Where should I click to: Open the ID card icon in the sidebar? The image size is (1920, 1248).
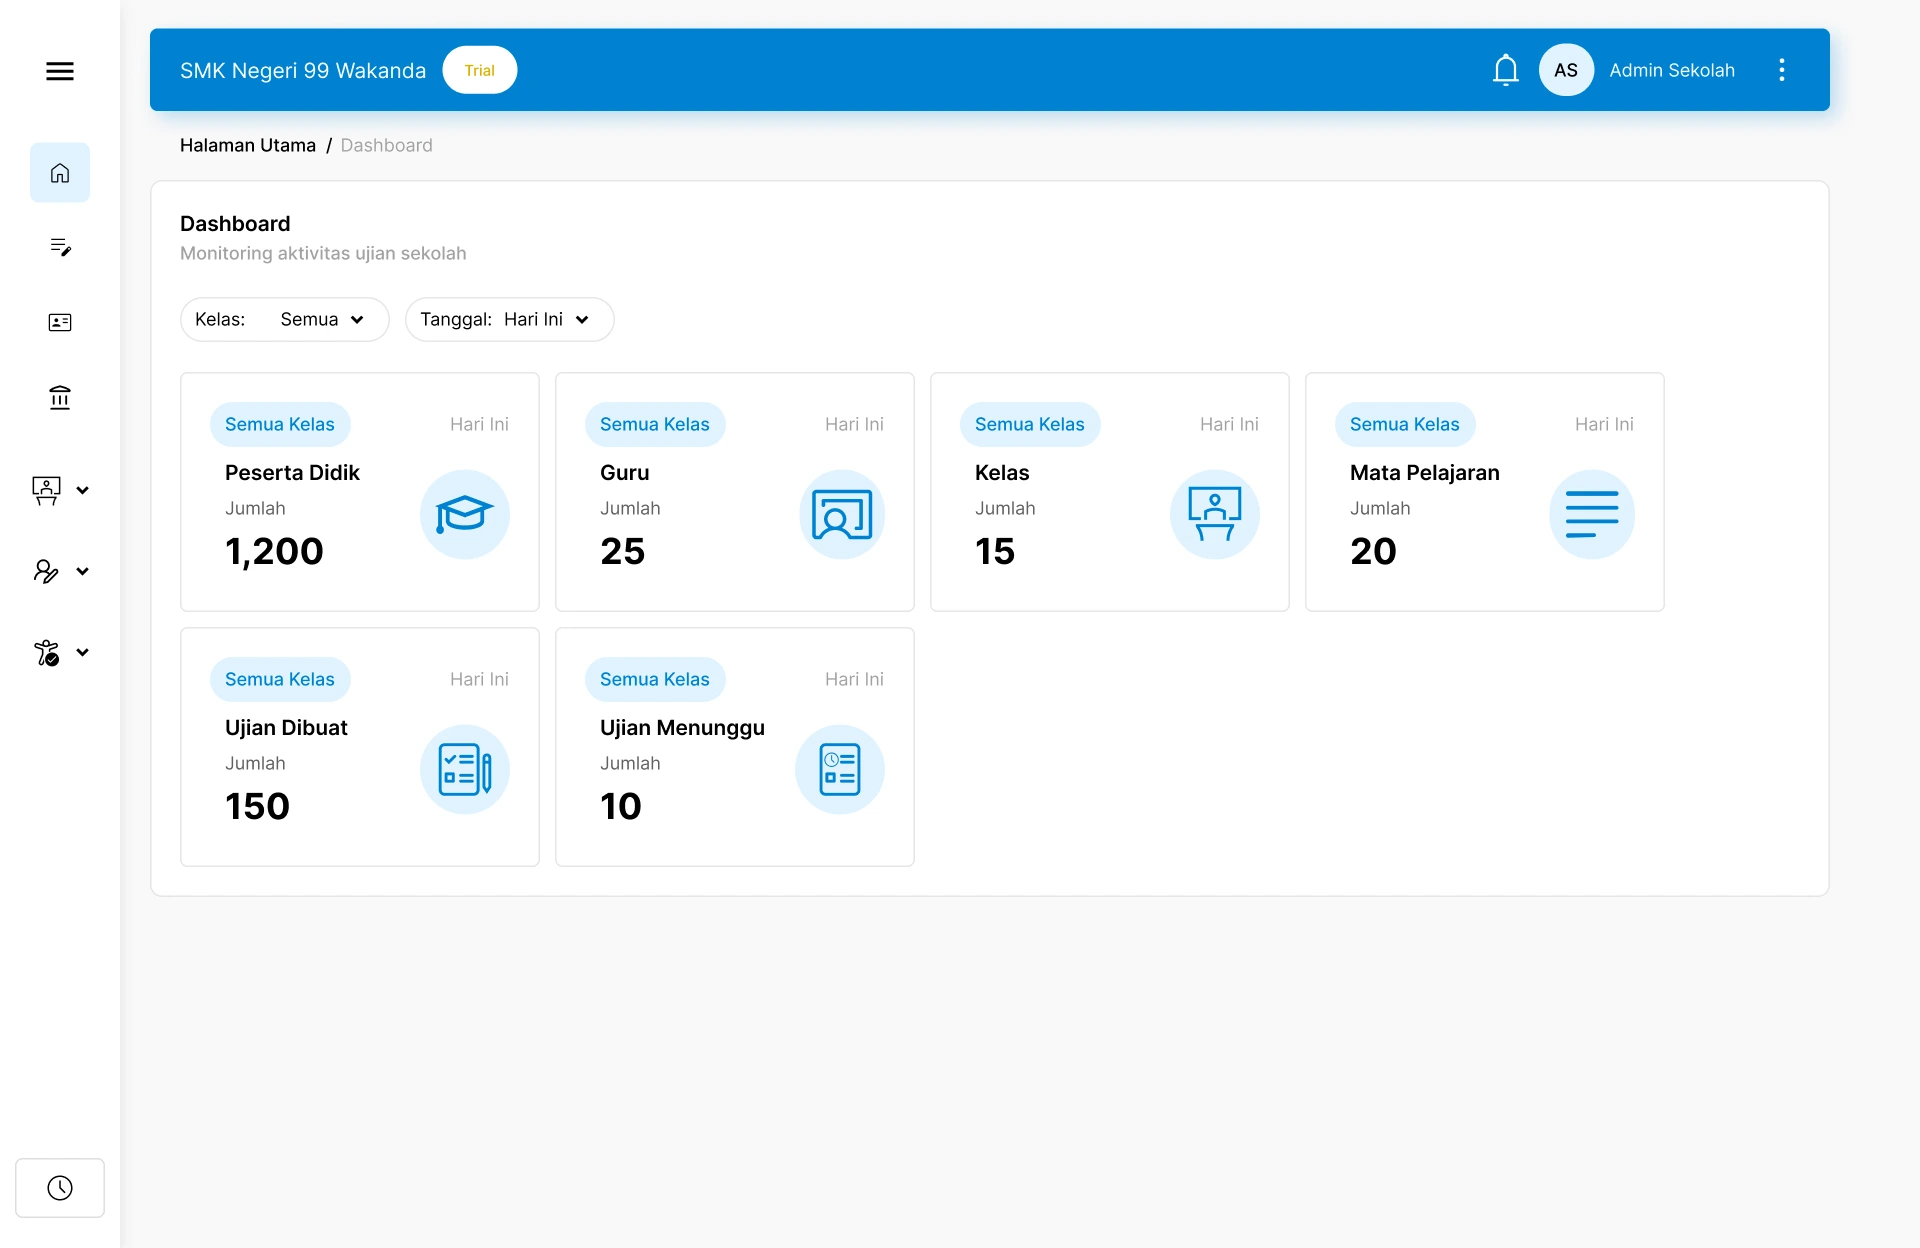pos(60,322)
